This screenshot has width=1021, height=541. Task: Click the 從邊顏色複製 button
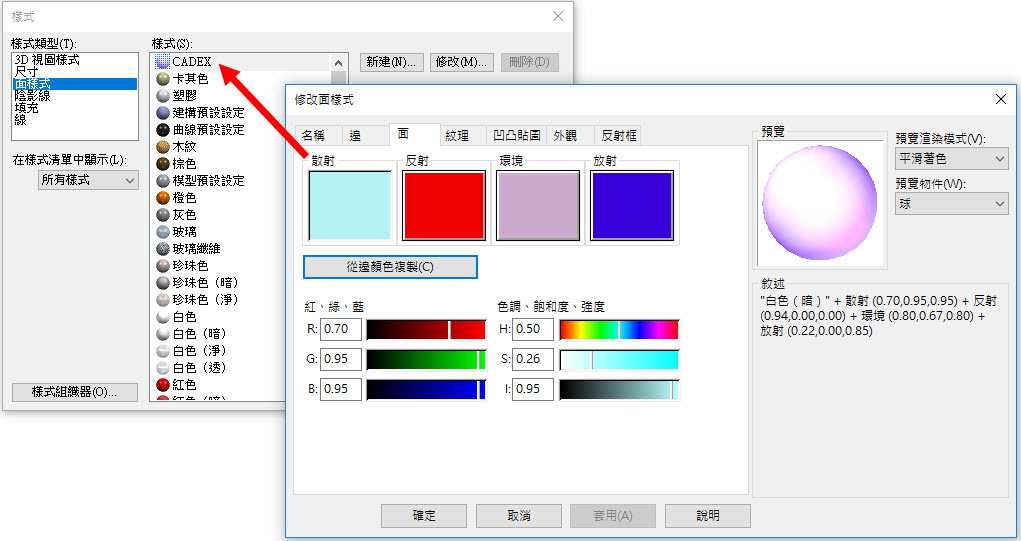pos(390,267)
